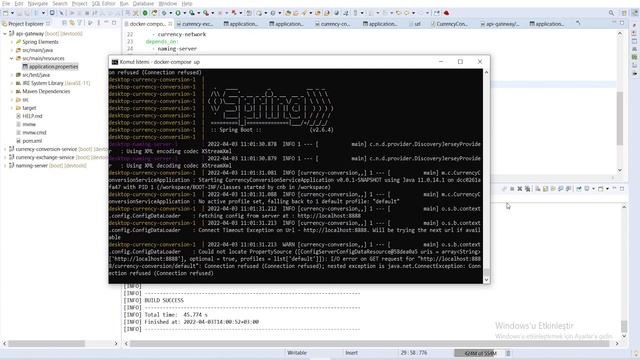Click the Writable status bar entry
Image resolution: width=640 pixels, height=360 pixels.
click(x=297, y=353)
